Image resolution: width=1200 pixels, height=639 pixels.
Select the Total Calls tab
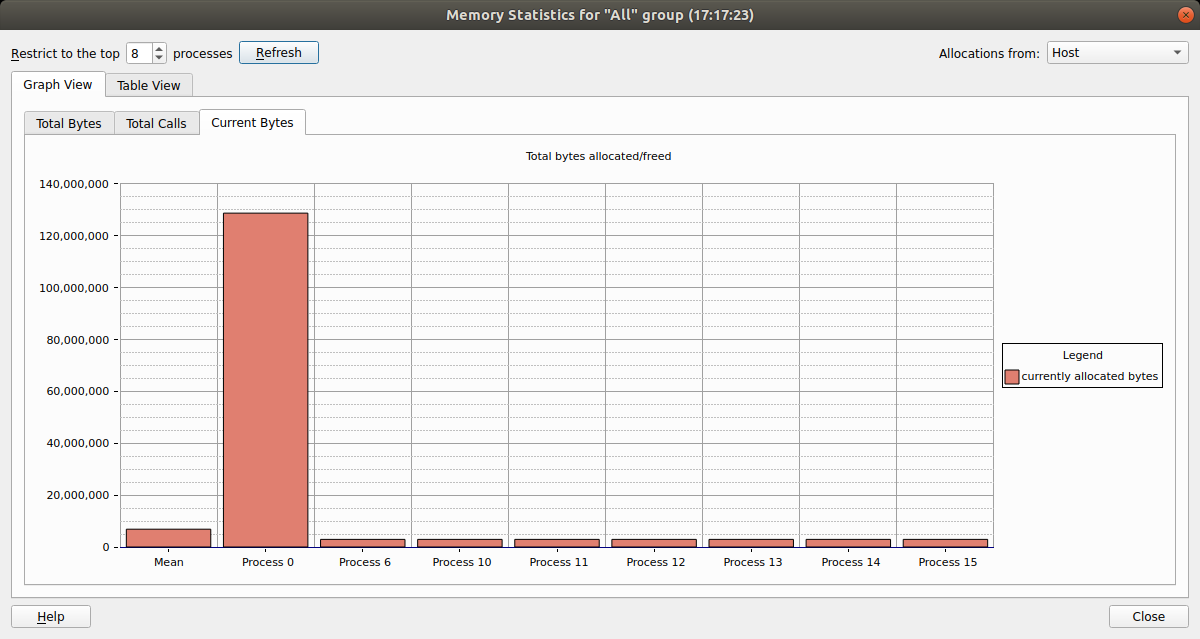156,123
